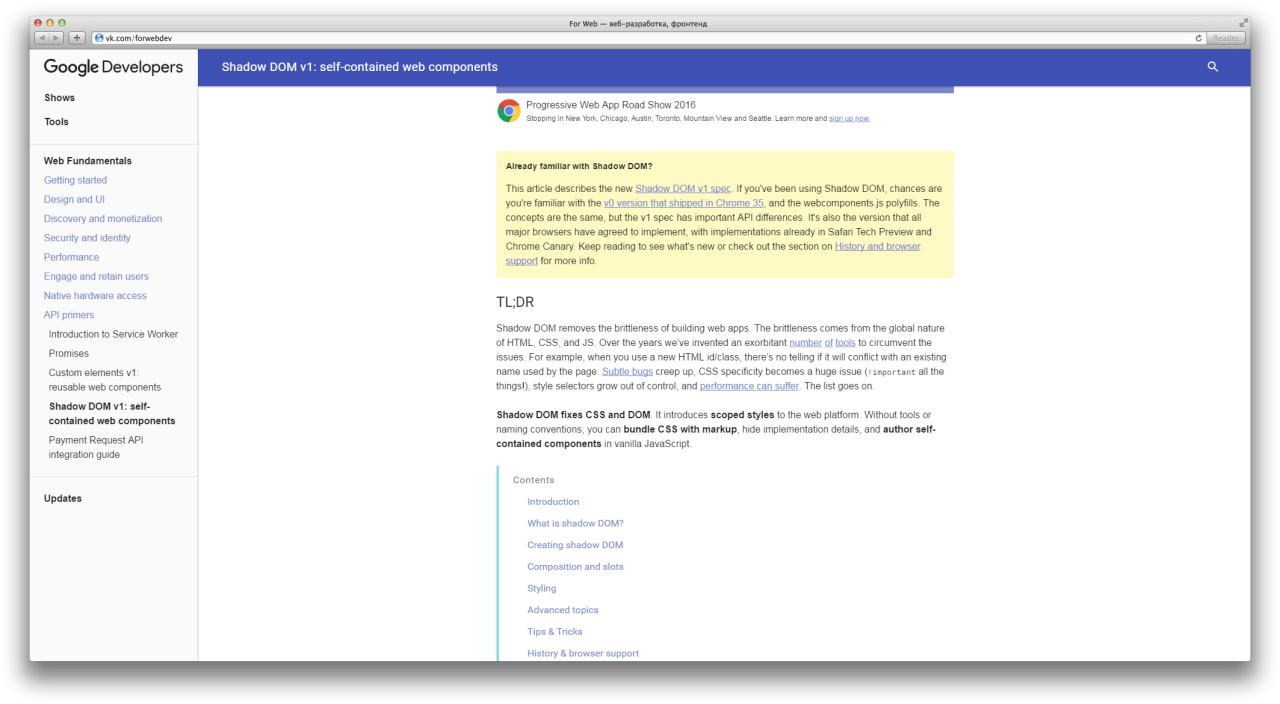The width and height of the screenshot is (1280, 704).
Task: Jump to Styling section in Contents
Action: pyautogui.click(x=542, y=588)
